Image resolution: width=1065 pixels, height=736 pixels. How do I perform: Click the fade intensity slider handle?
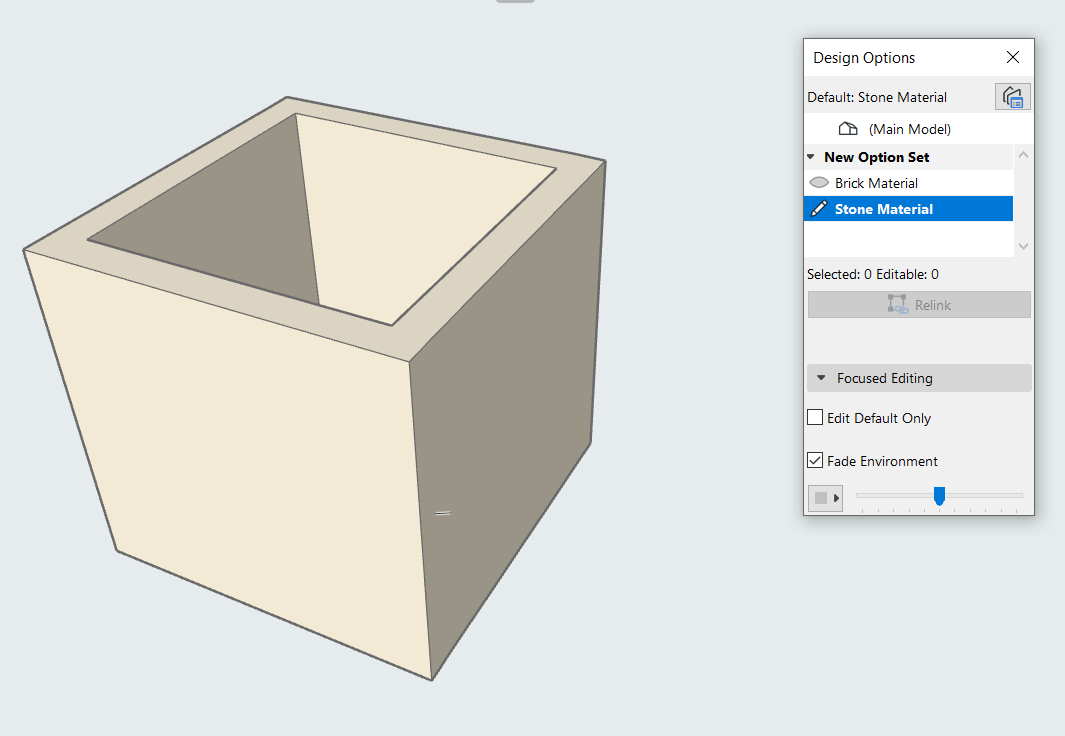point(939,496)
